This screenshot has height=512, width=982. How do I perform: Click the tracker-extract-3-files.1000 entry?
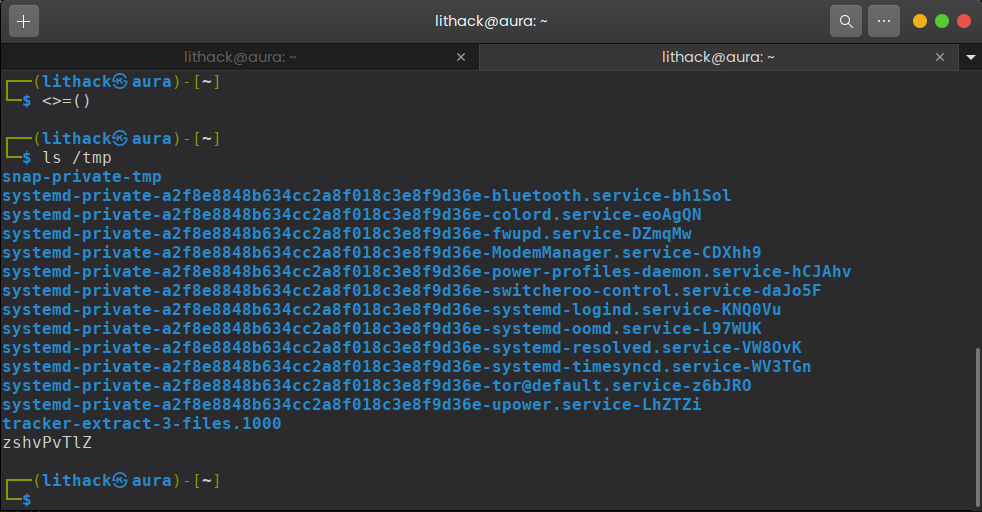(x=142, y=424)
